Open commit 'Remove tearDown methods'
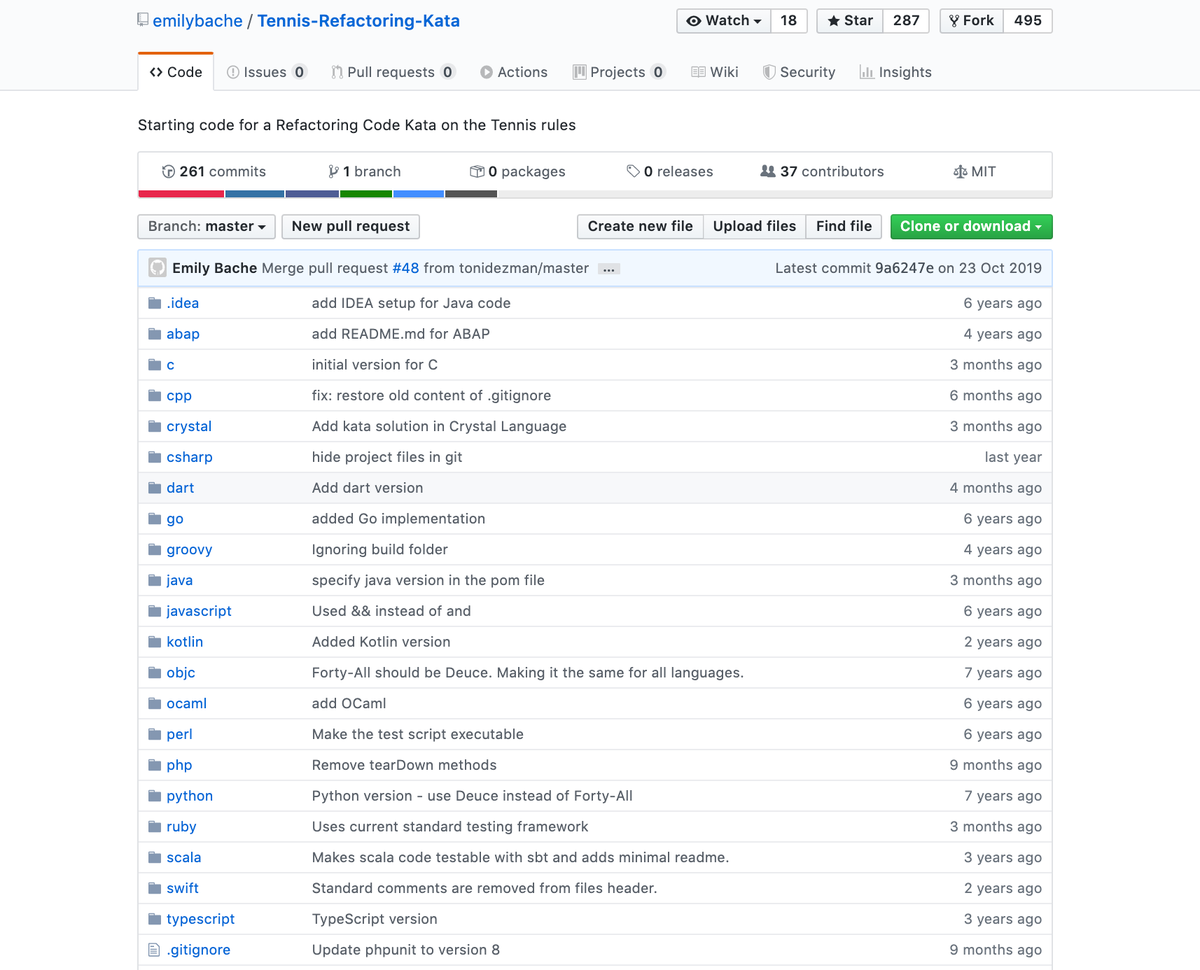The width and height of the screenshot is (1200, 970). point(404,766)
